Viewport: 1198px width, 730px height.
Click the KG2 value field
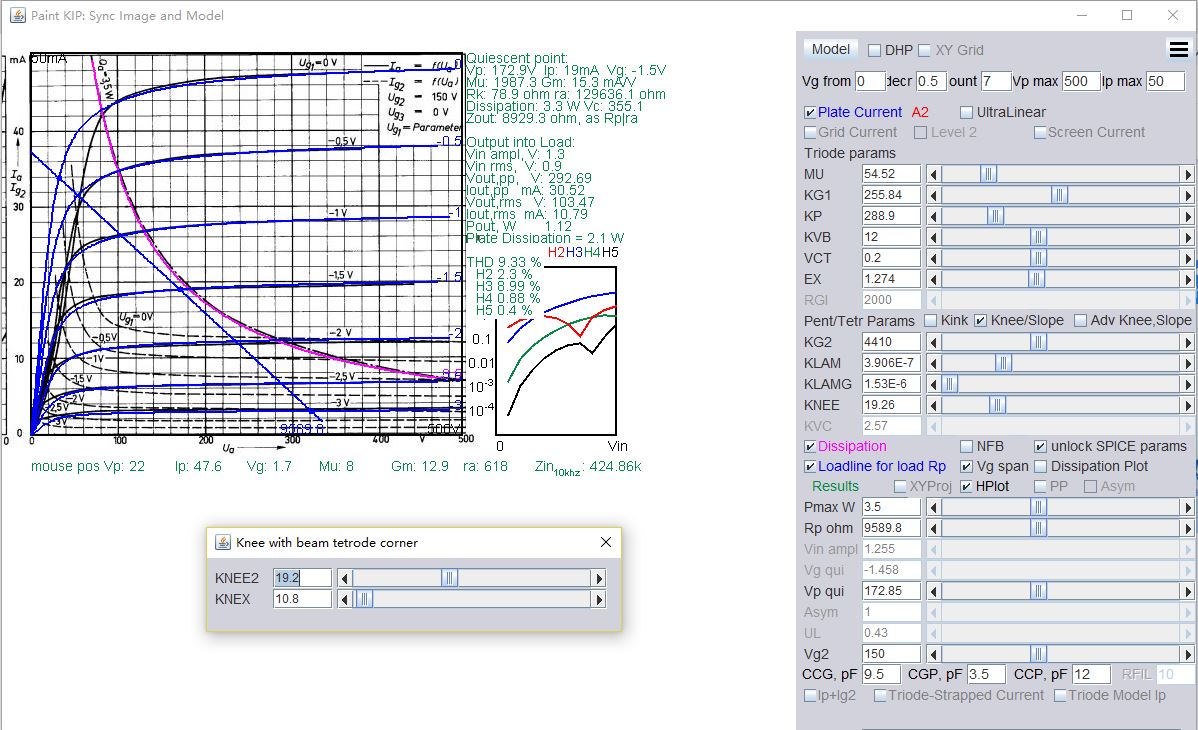click(x=891, y=342)
